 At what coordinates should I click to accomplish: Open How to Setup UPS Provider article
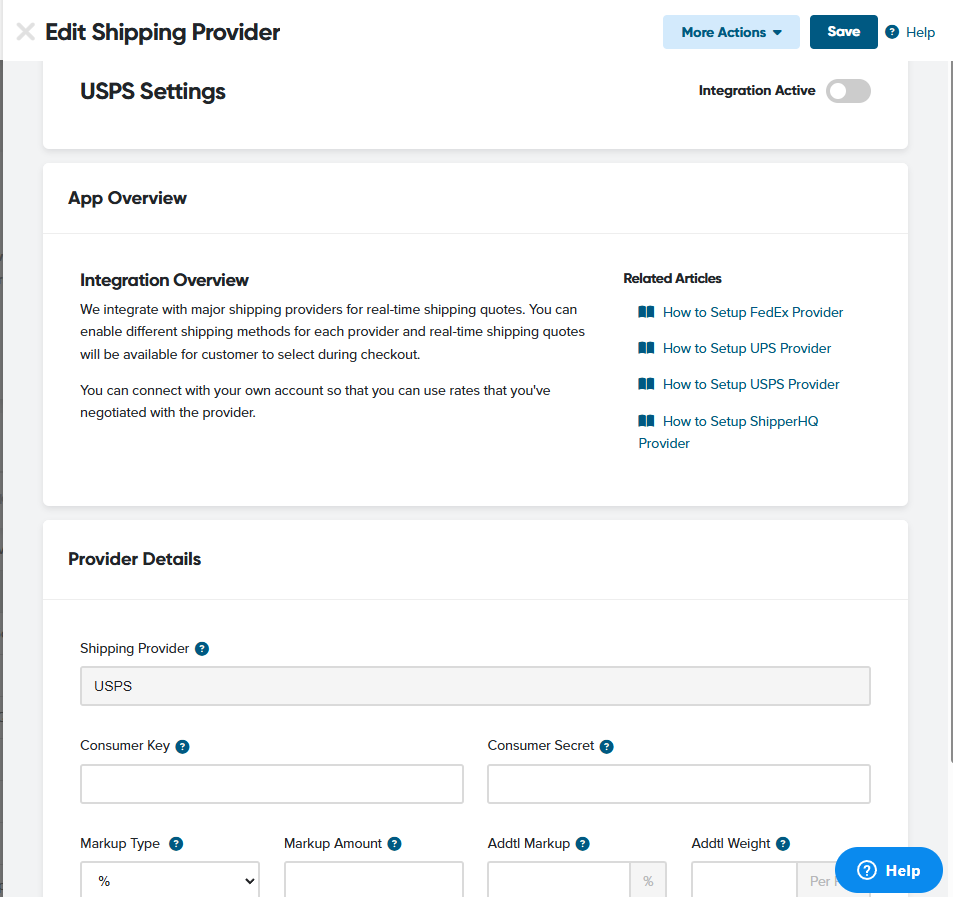pos(746,348)
